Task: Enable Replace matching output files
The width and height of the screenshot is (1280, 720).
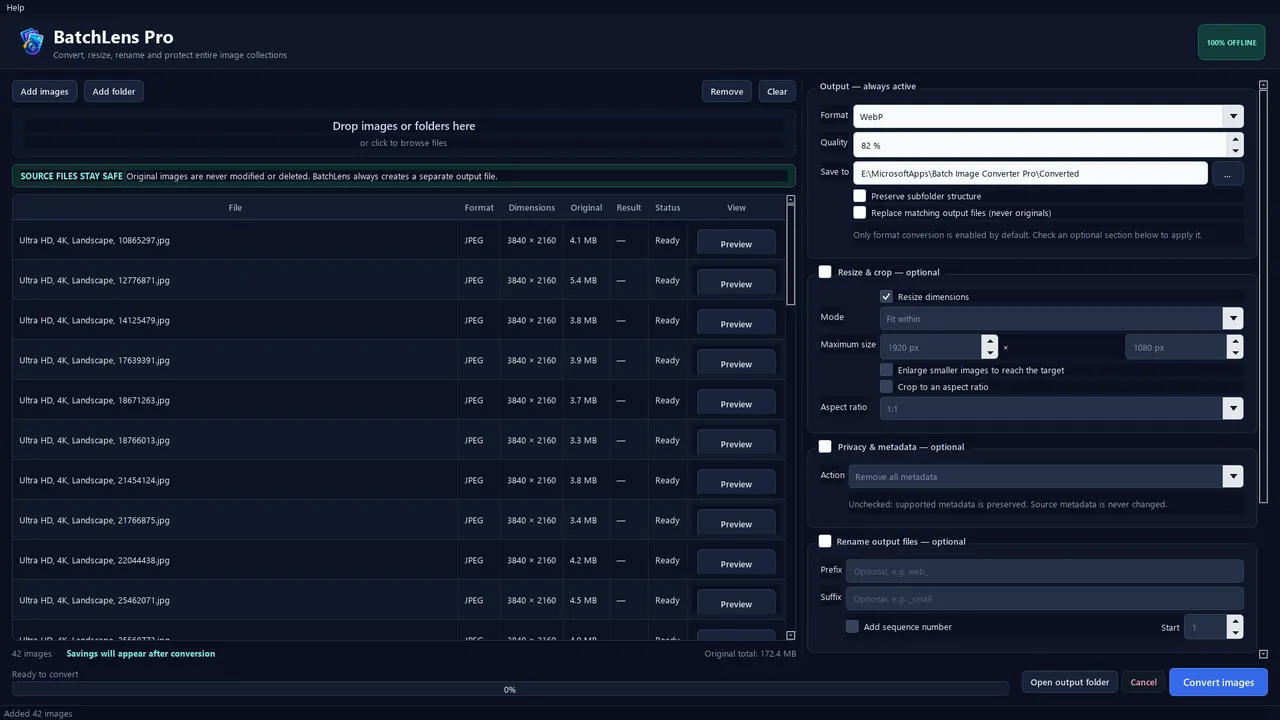Action: (860, 212)
